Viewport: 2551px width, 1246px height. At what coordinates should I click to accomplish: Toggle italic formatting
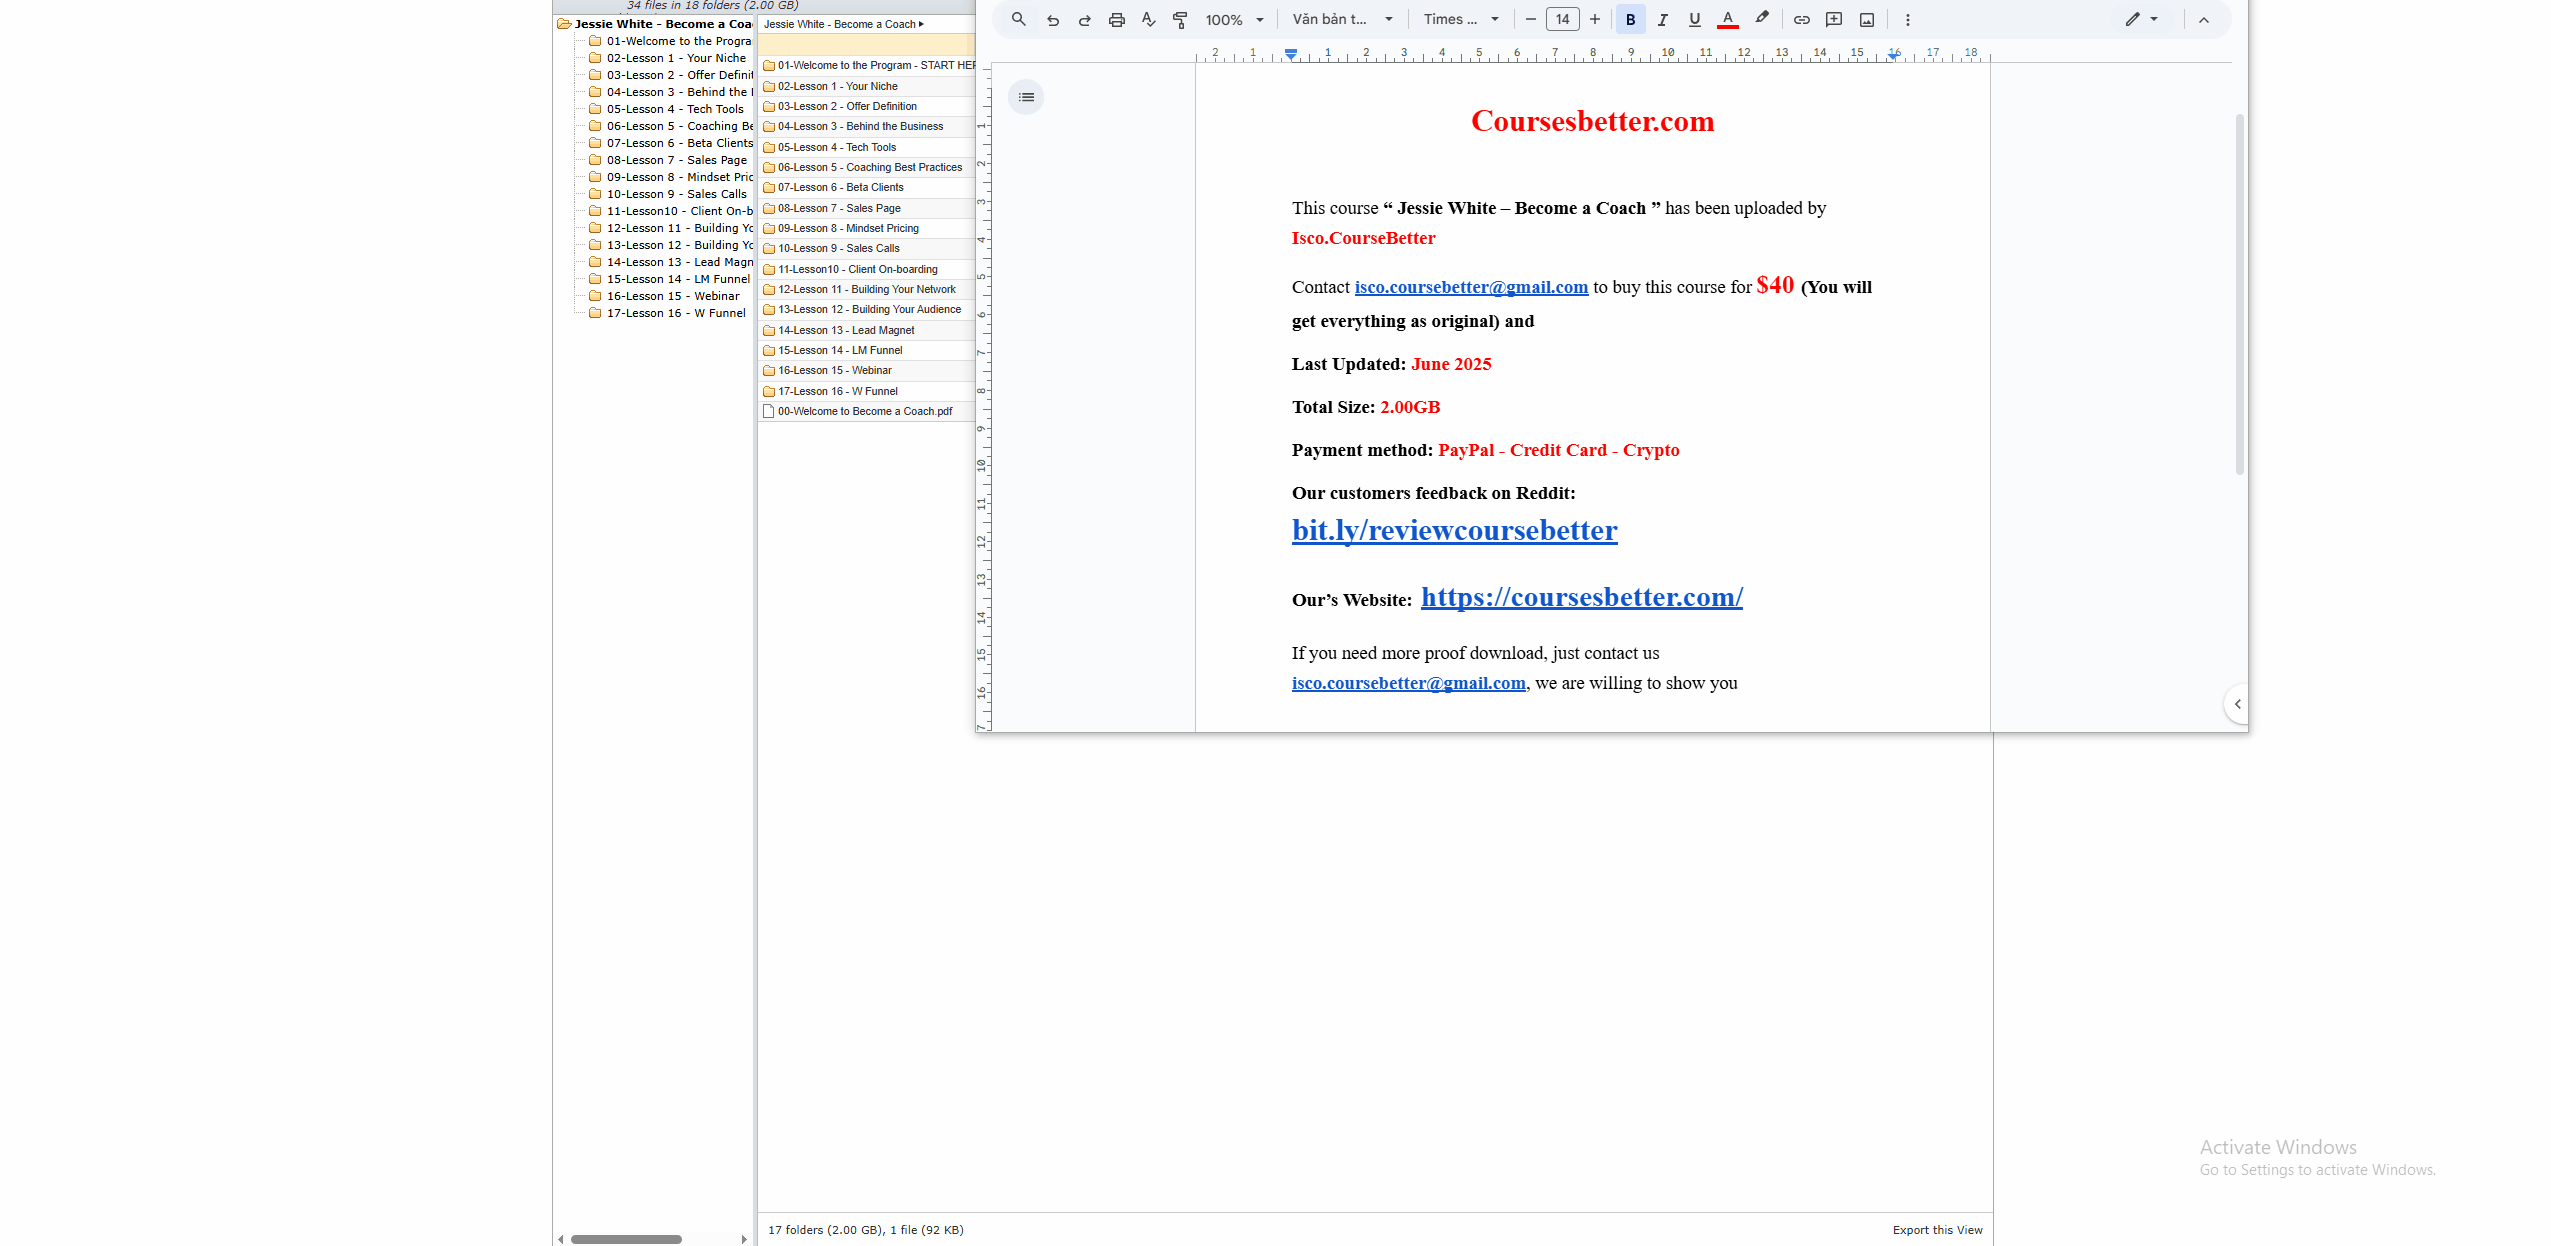[x=1662, y=20]
